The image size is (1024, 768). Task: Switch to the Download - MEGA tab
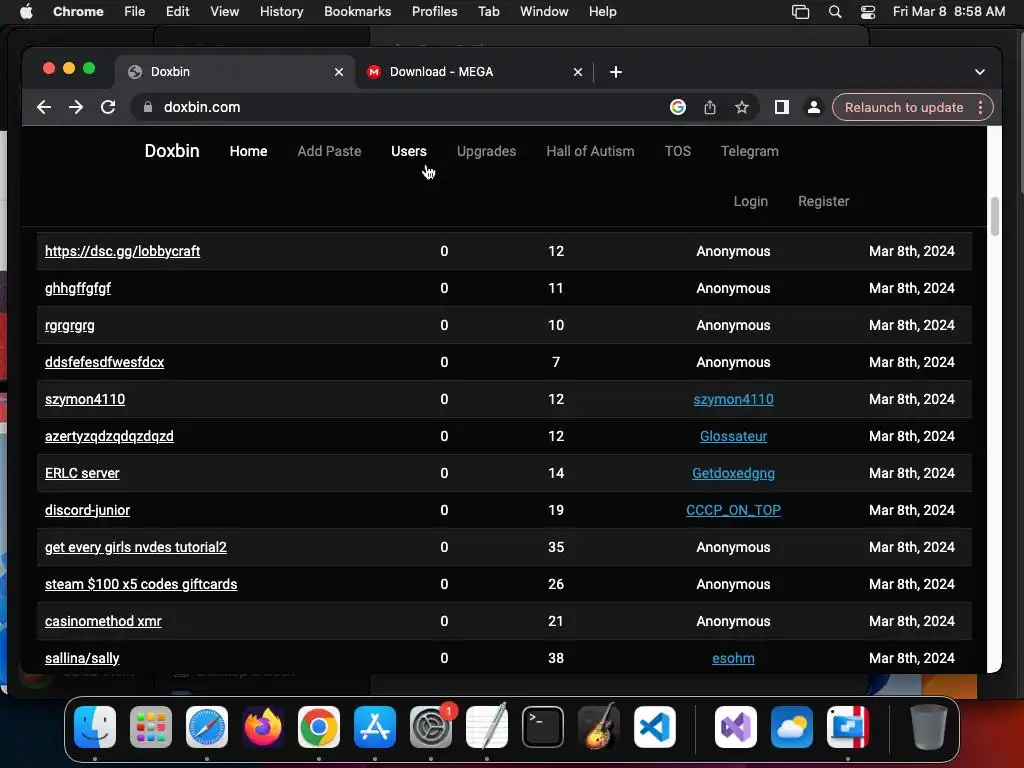(x=473, y=72)
